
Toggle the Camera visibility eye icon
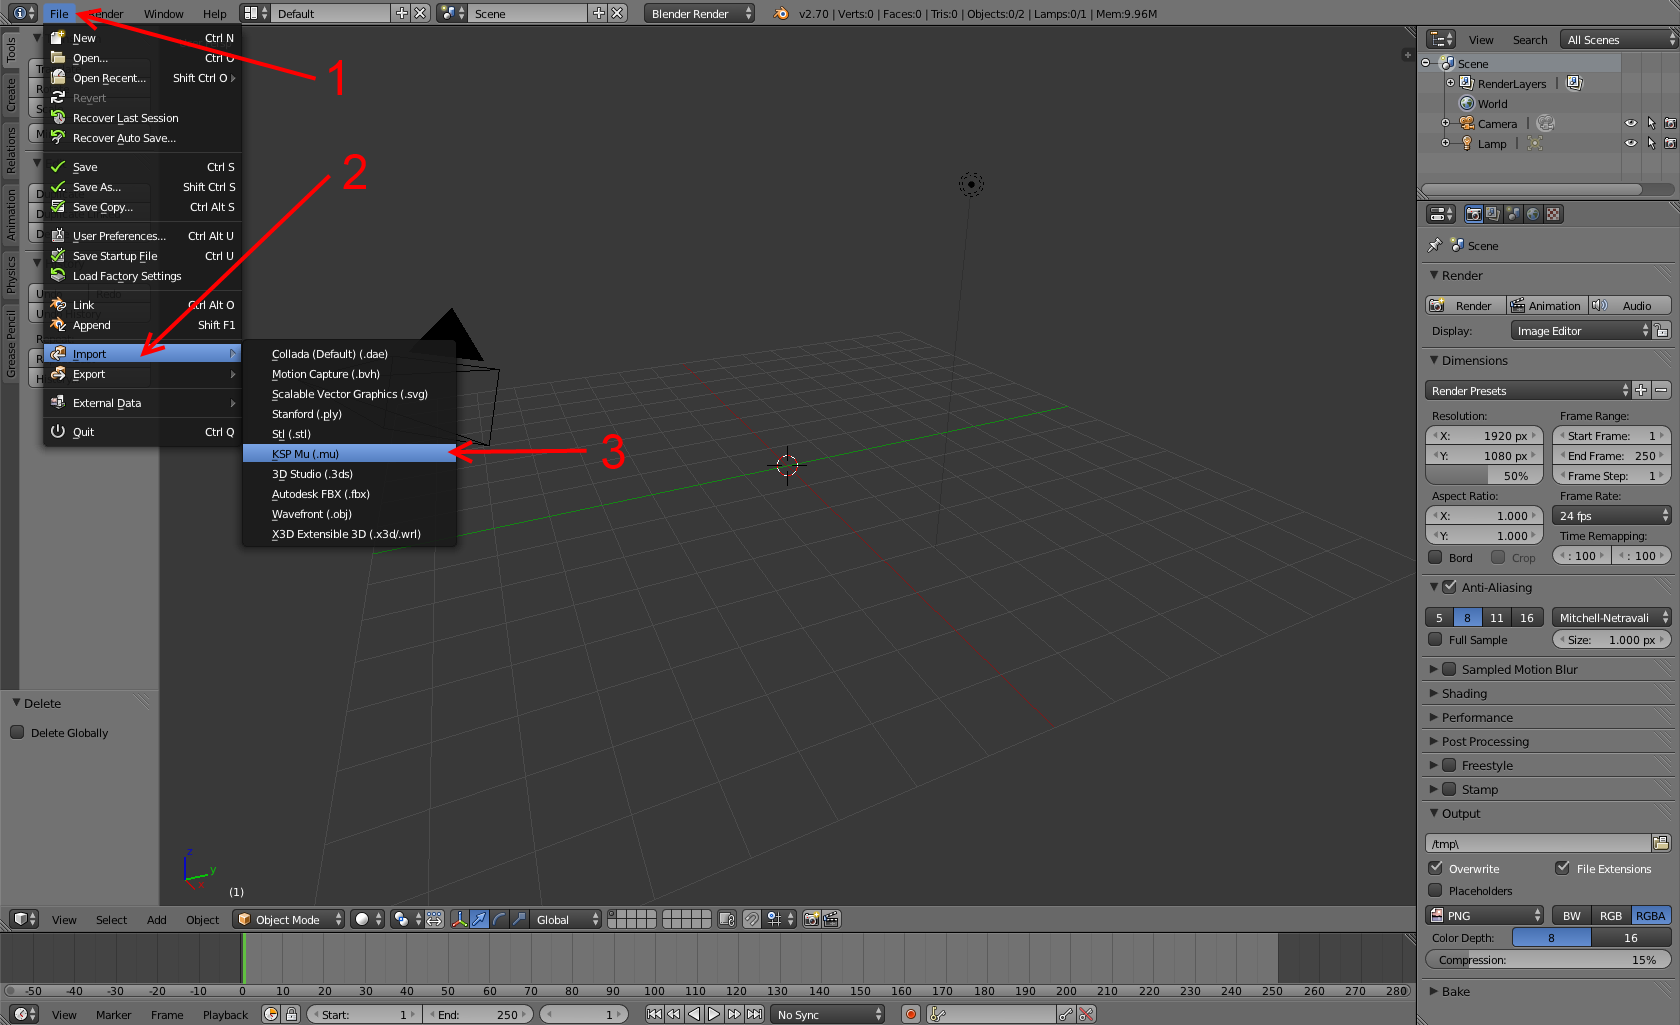(1631, 124)
